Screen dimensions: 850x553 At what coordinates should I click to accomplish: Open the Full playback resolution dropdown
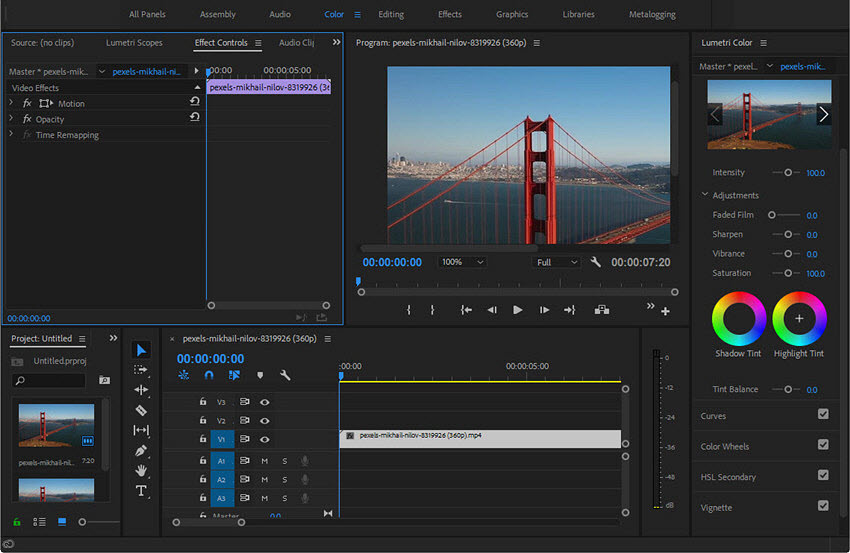click(557, 262)
